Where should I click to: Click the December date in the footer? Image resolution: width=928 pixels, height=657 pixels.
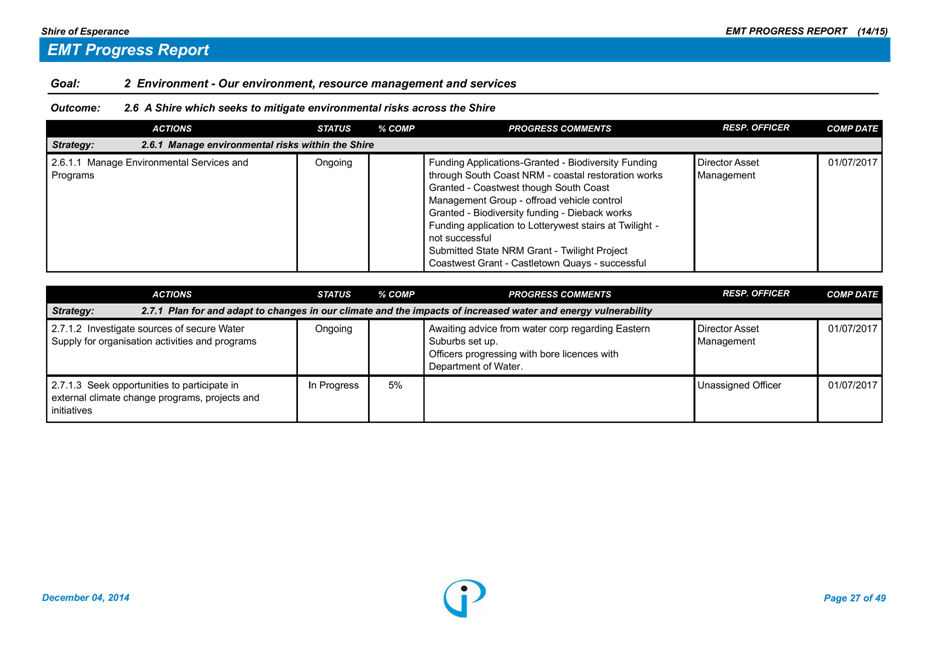(86, 598)
